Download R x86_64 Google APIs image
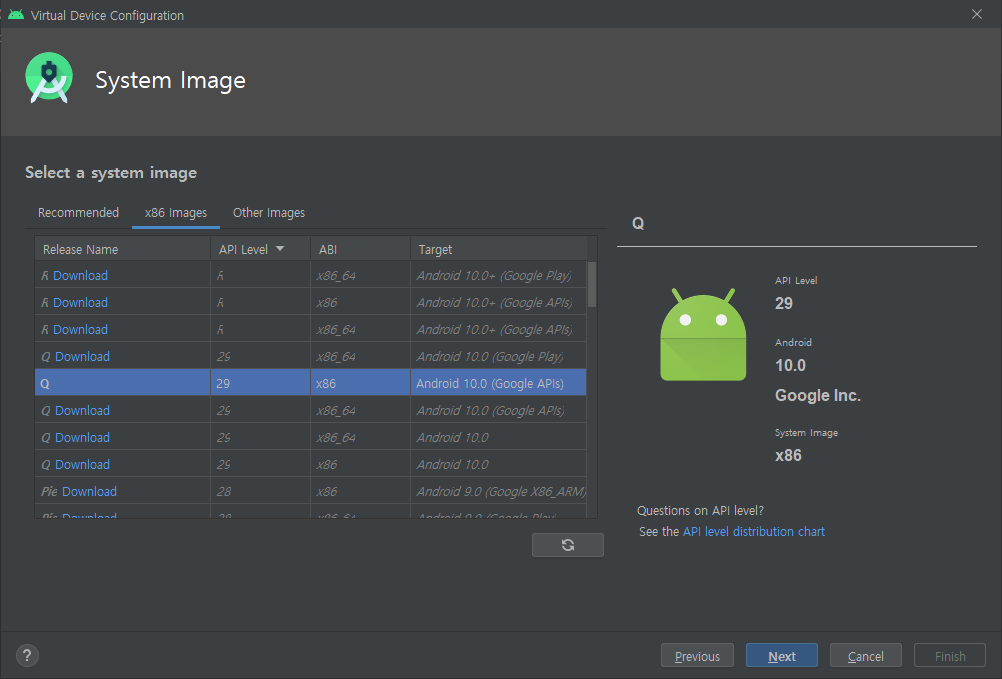Image resolution: width=1002 pixels, height=679 pixels. [x=80, y=330]
